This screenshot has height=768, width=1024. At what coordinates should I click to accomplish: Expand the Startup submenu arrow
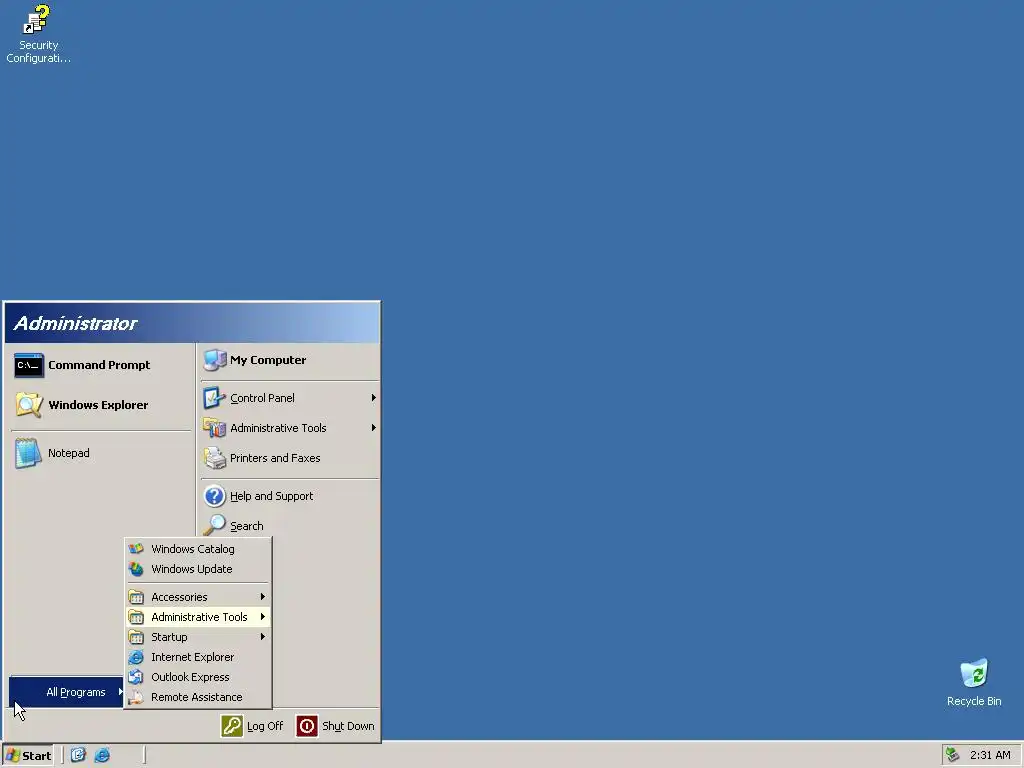(263, 637)
